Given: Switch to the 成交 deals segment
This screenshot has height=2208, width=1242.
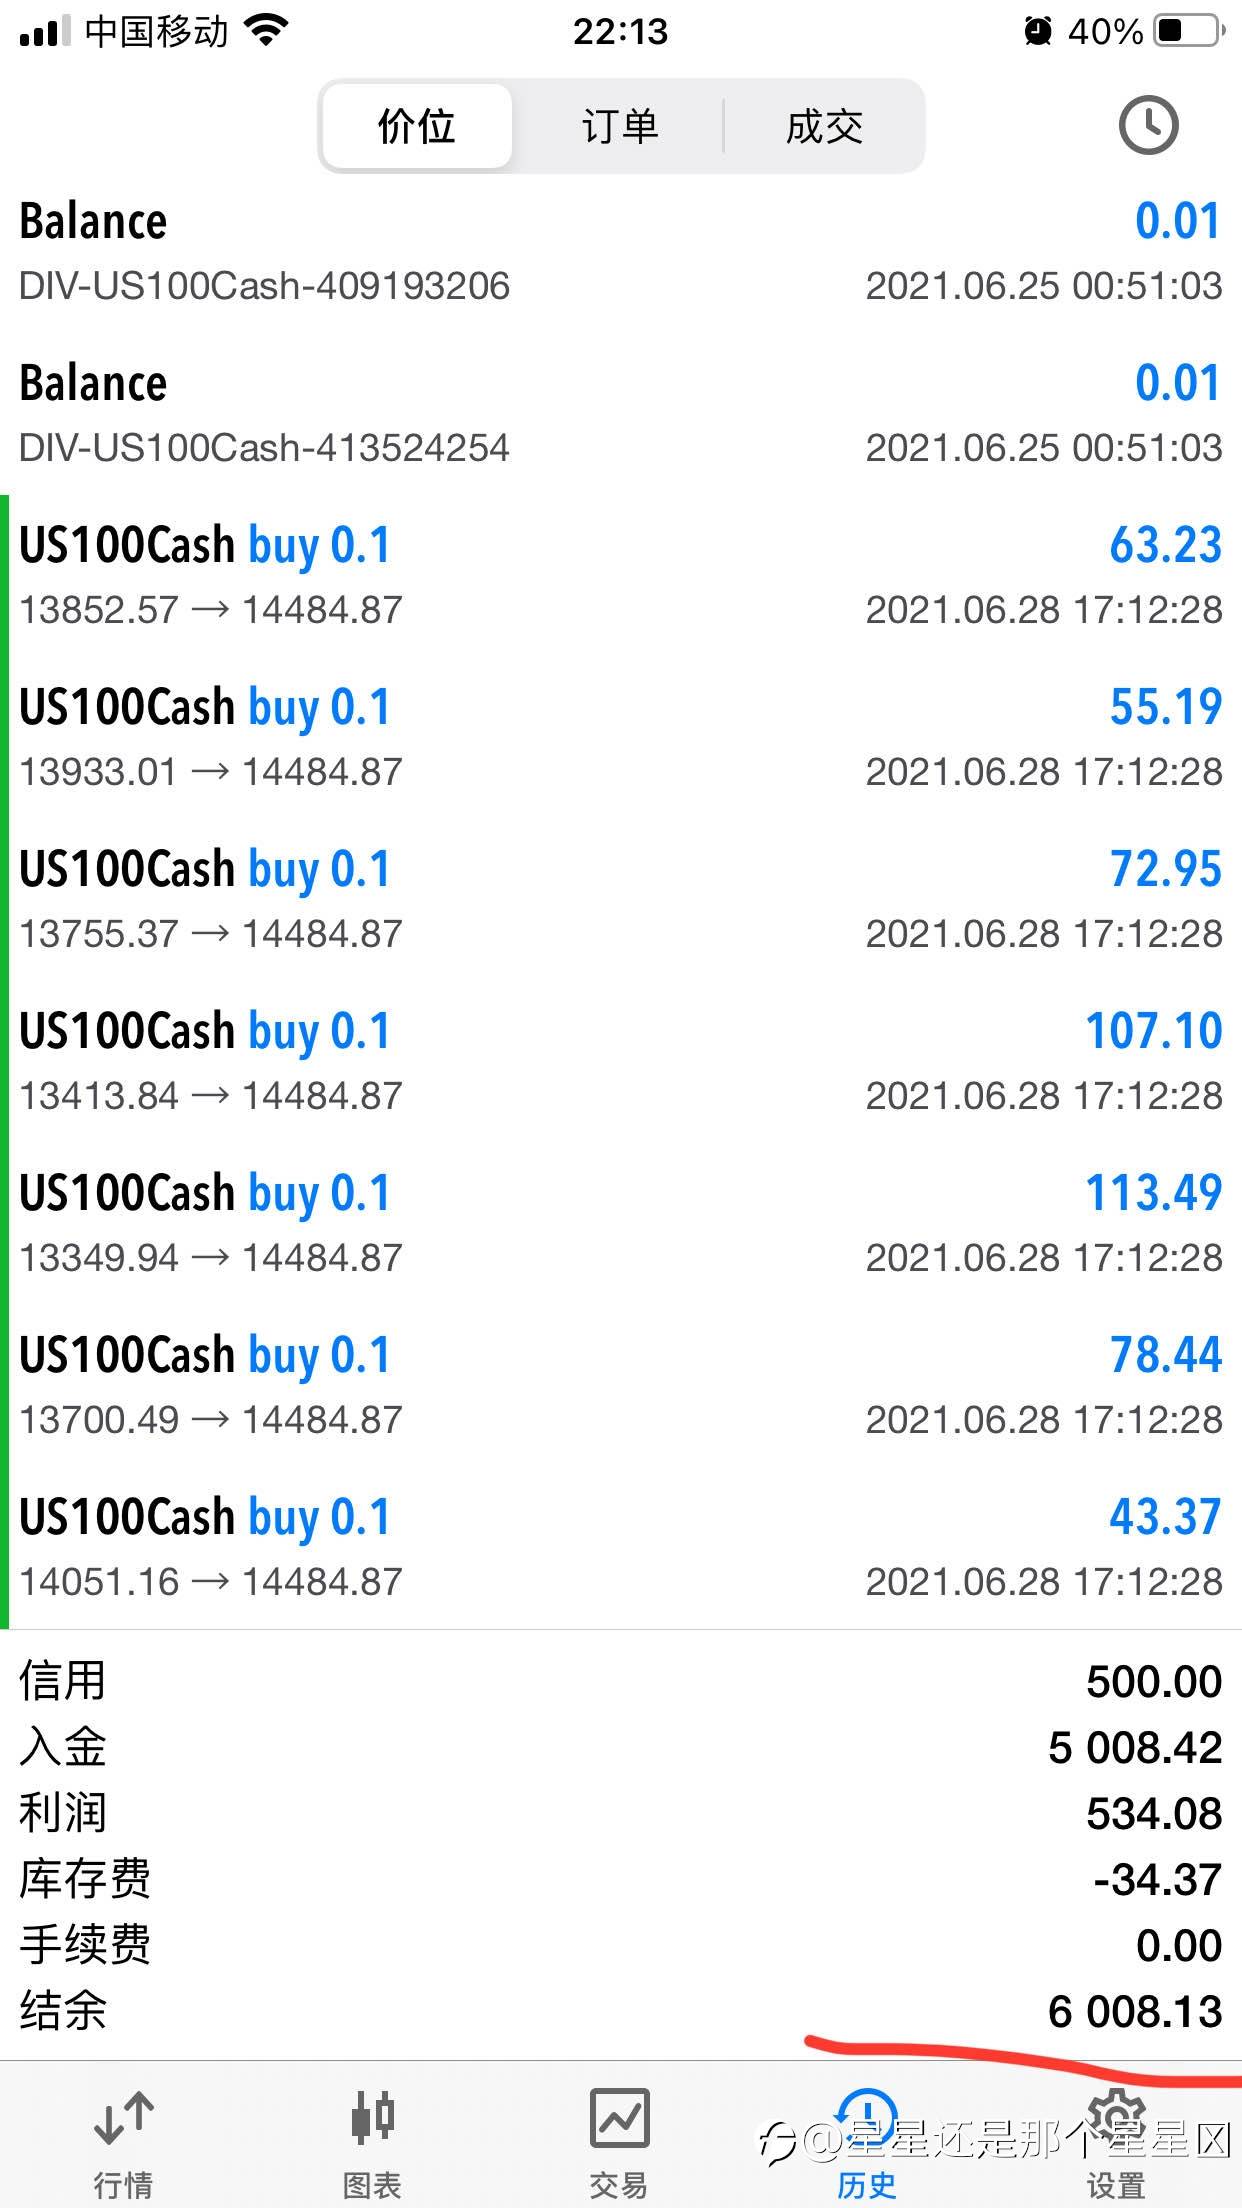Looking at the screenshot, I should point(824,127).
